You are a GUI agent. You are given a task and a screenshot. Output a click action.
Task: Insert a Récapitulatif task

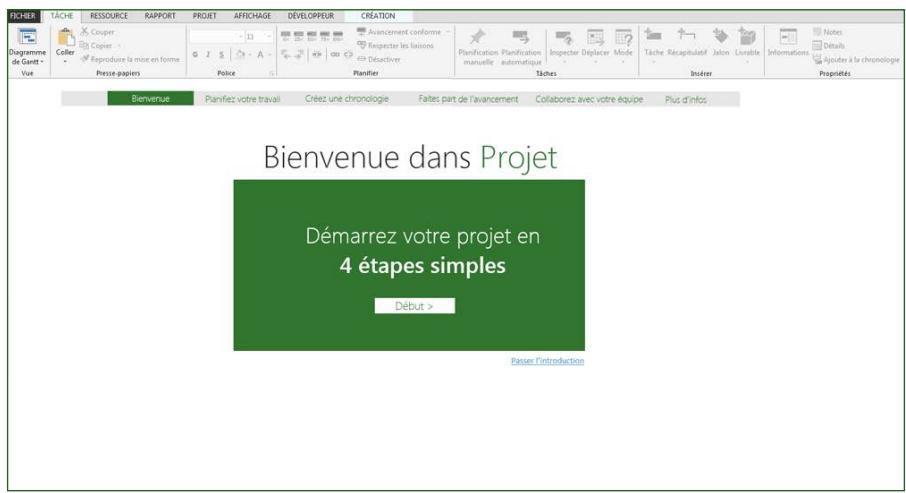pos(686,42)
